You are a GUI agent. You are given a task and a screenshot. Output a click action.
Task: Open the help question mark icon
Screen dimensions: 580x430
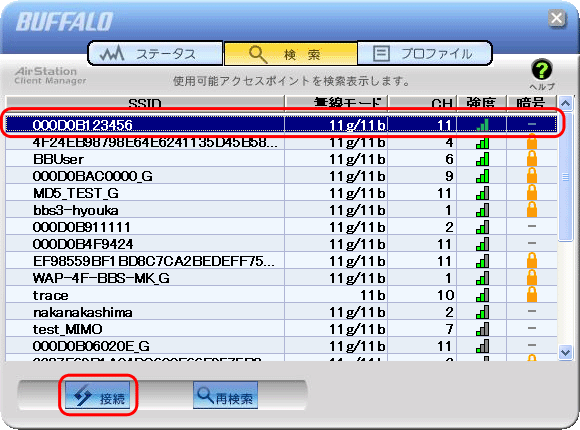(542, 69)
